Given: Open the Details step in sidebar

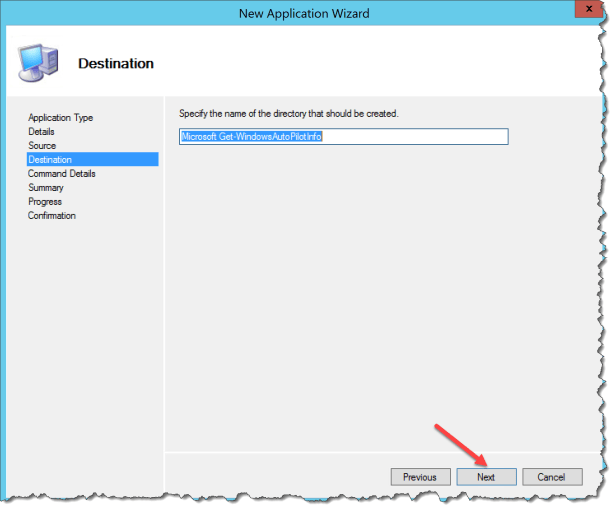Looking at the screenshot, I should (x=41, y=131).
